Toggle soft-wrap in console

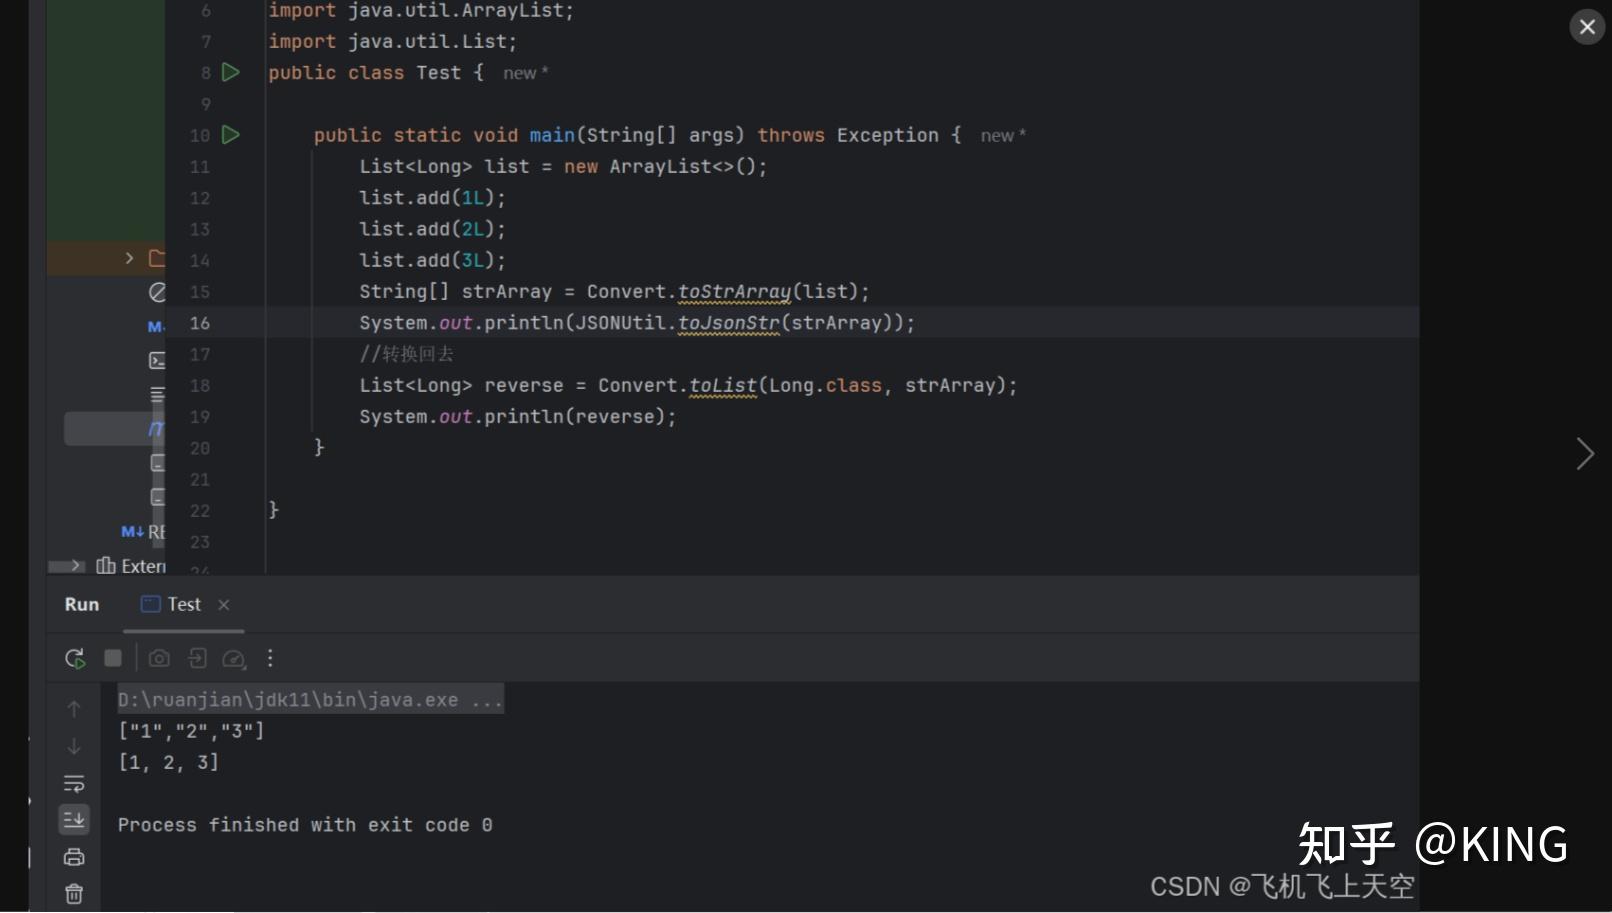[x=74, y=783]
